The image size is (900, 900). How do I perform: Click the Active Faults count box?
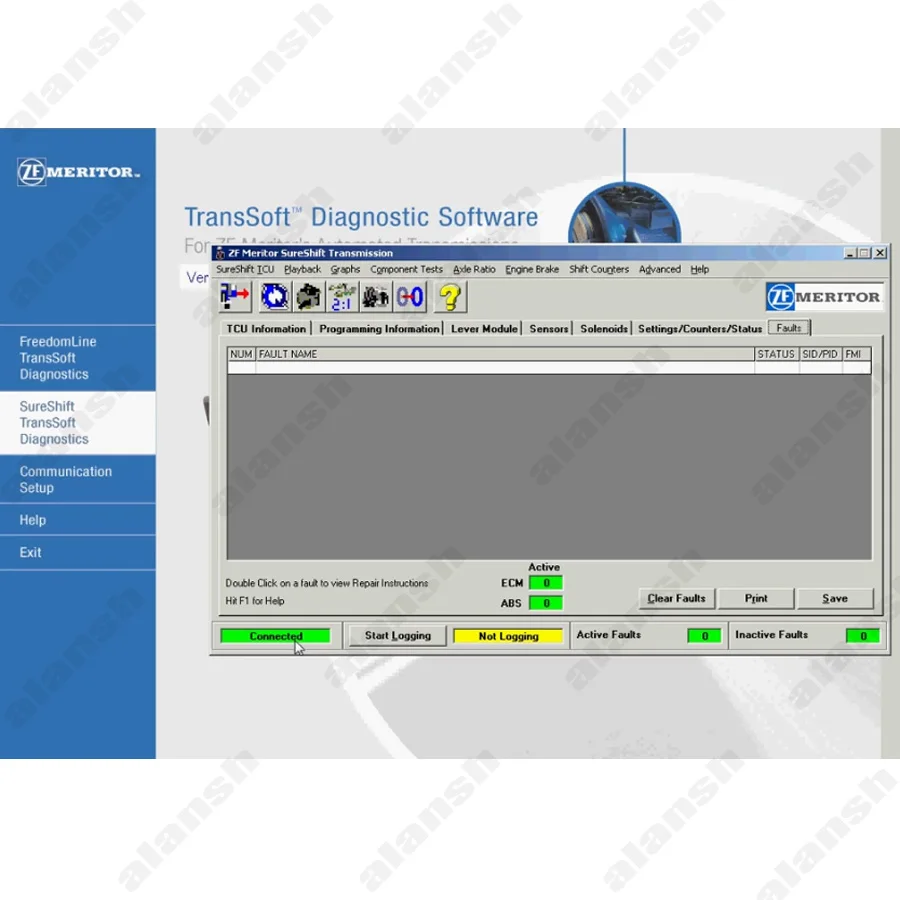(x=704, y=635)
